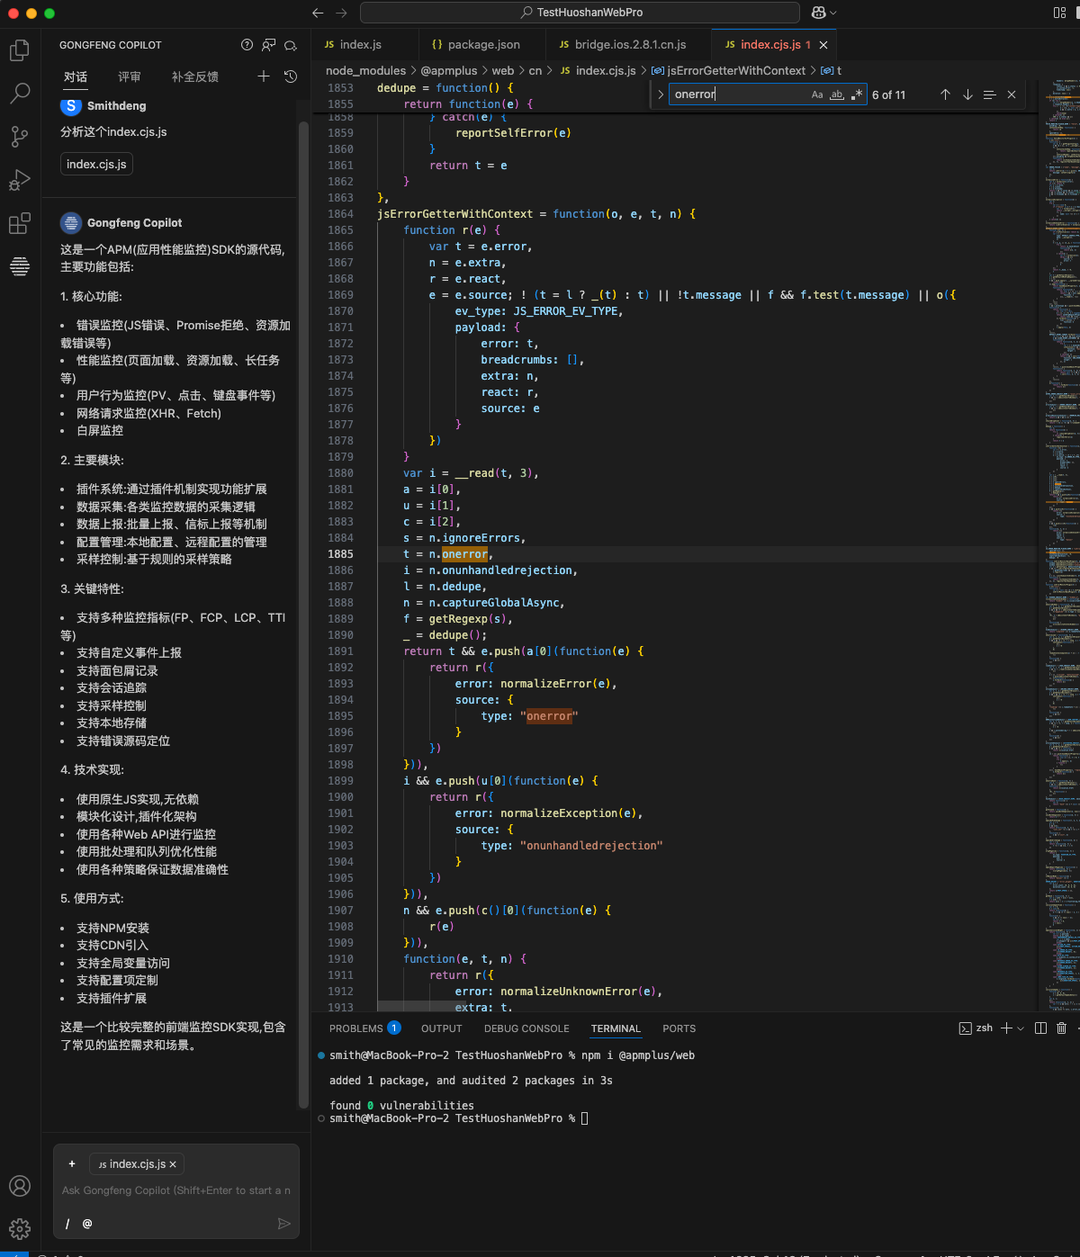
Task: Click the help icon in Gongfeng Copilot header
Action: 247,45
